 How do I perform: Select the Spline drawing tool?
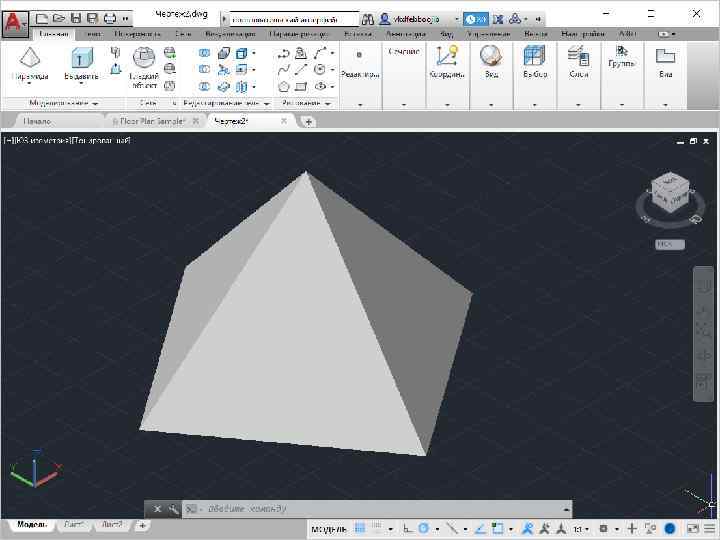point(283,70)
